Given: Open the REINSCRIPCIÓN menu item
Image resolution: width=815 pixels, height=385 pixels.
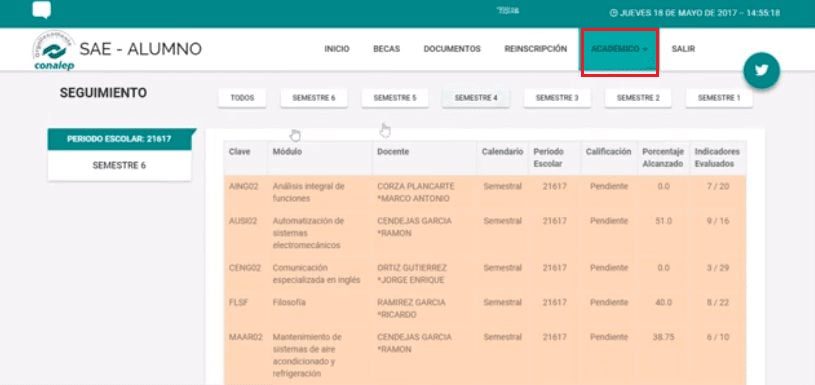Looking at the screenshot, I should click(535, 49).
